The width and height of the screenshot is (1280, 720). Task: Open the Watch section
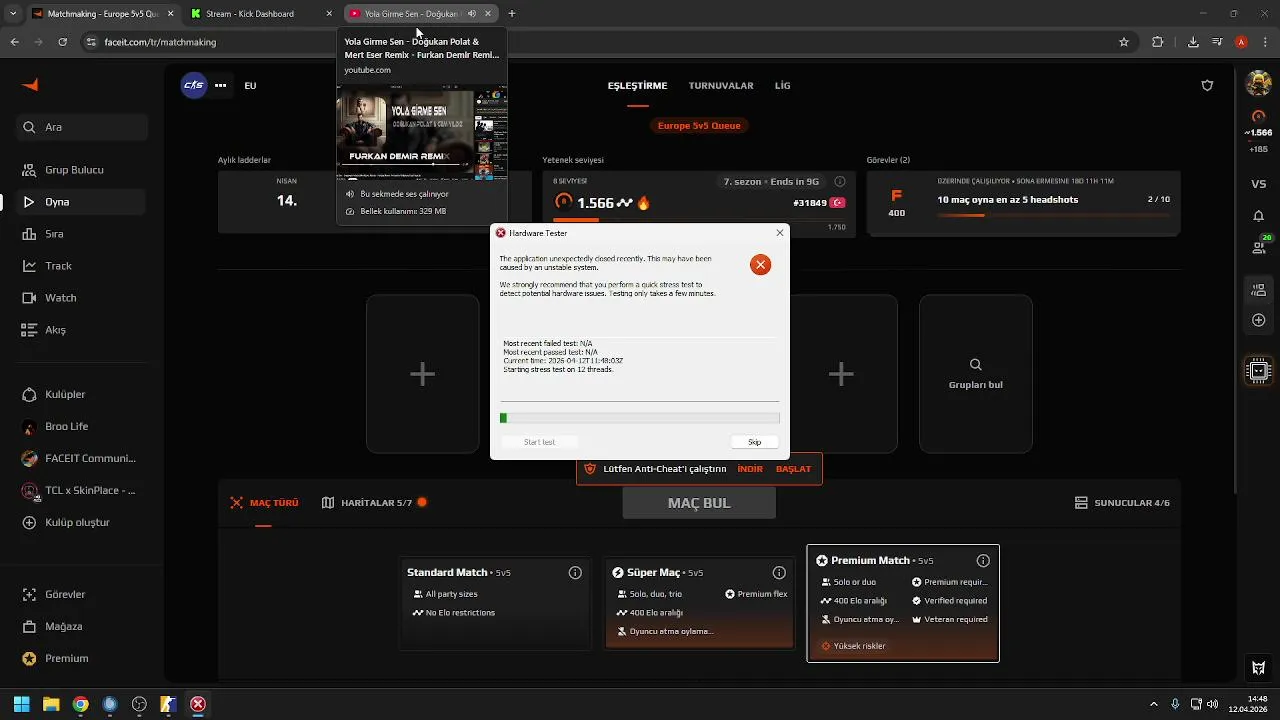coord(82,298)
